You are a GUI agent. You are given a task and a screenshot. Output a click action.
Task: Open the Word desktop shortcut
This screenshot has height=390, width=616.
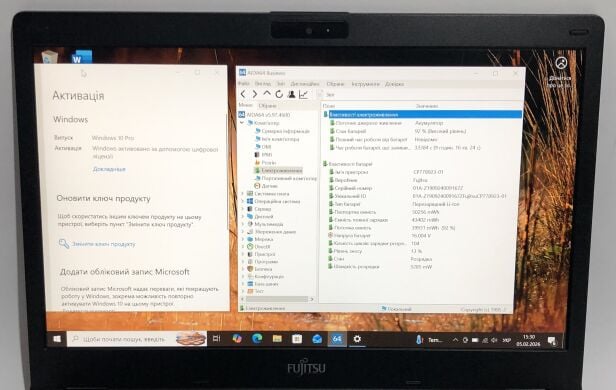click(x=82, y=57)
